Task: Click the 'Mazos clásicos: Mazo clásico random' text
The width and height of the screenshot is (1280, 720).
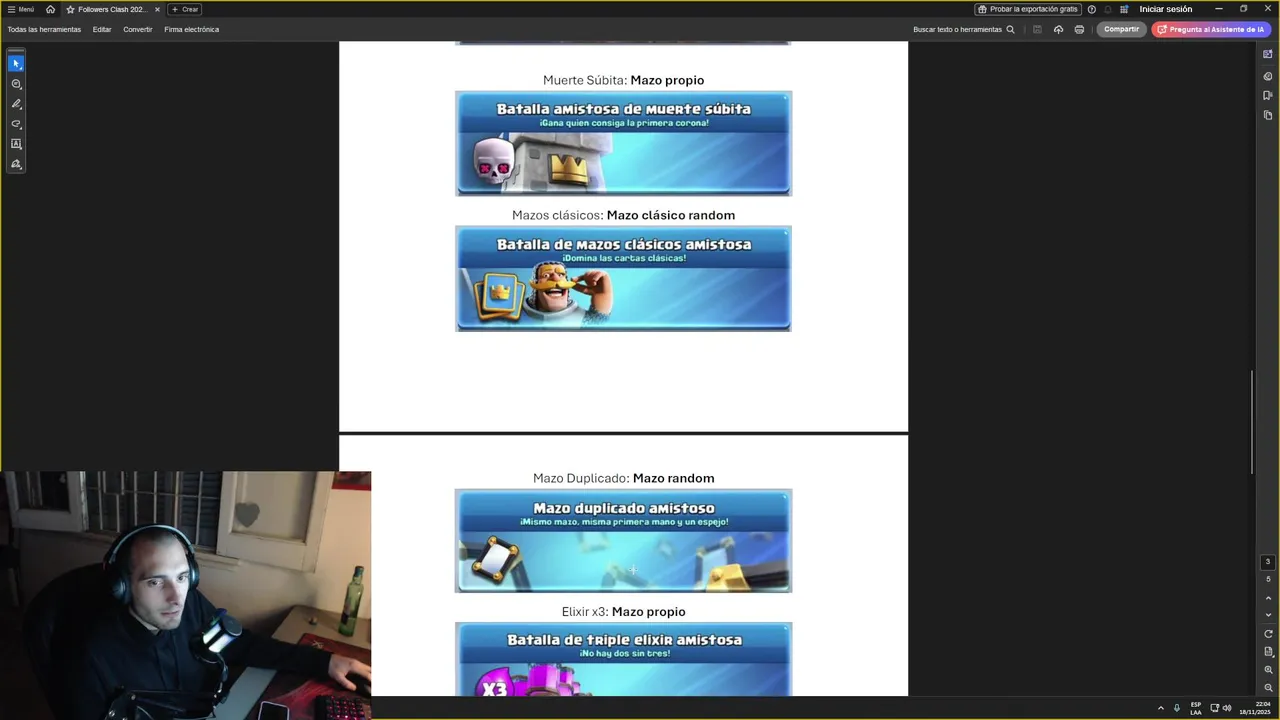Action: (x=623, y=215)
